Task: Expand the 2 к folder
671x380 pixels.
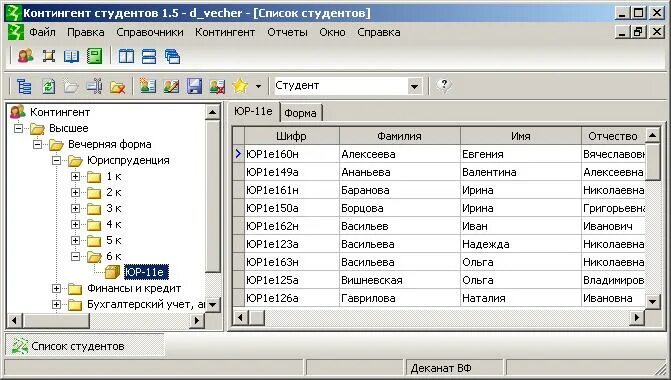Action: pyautogui.click(x=75, y=193)
